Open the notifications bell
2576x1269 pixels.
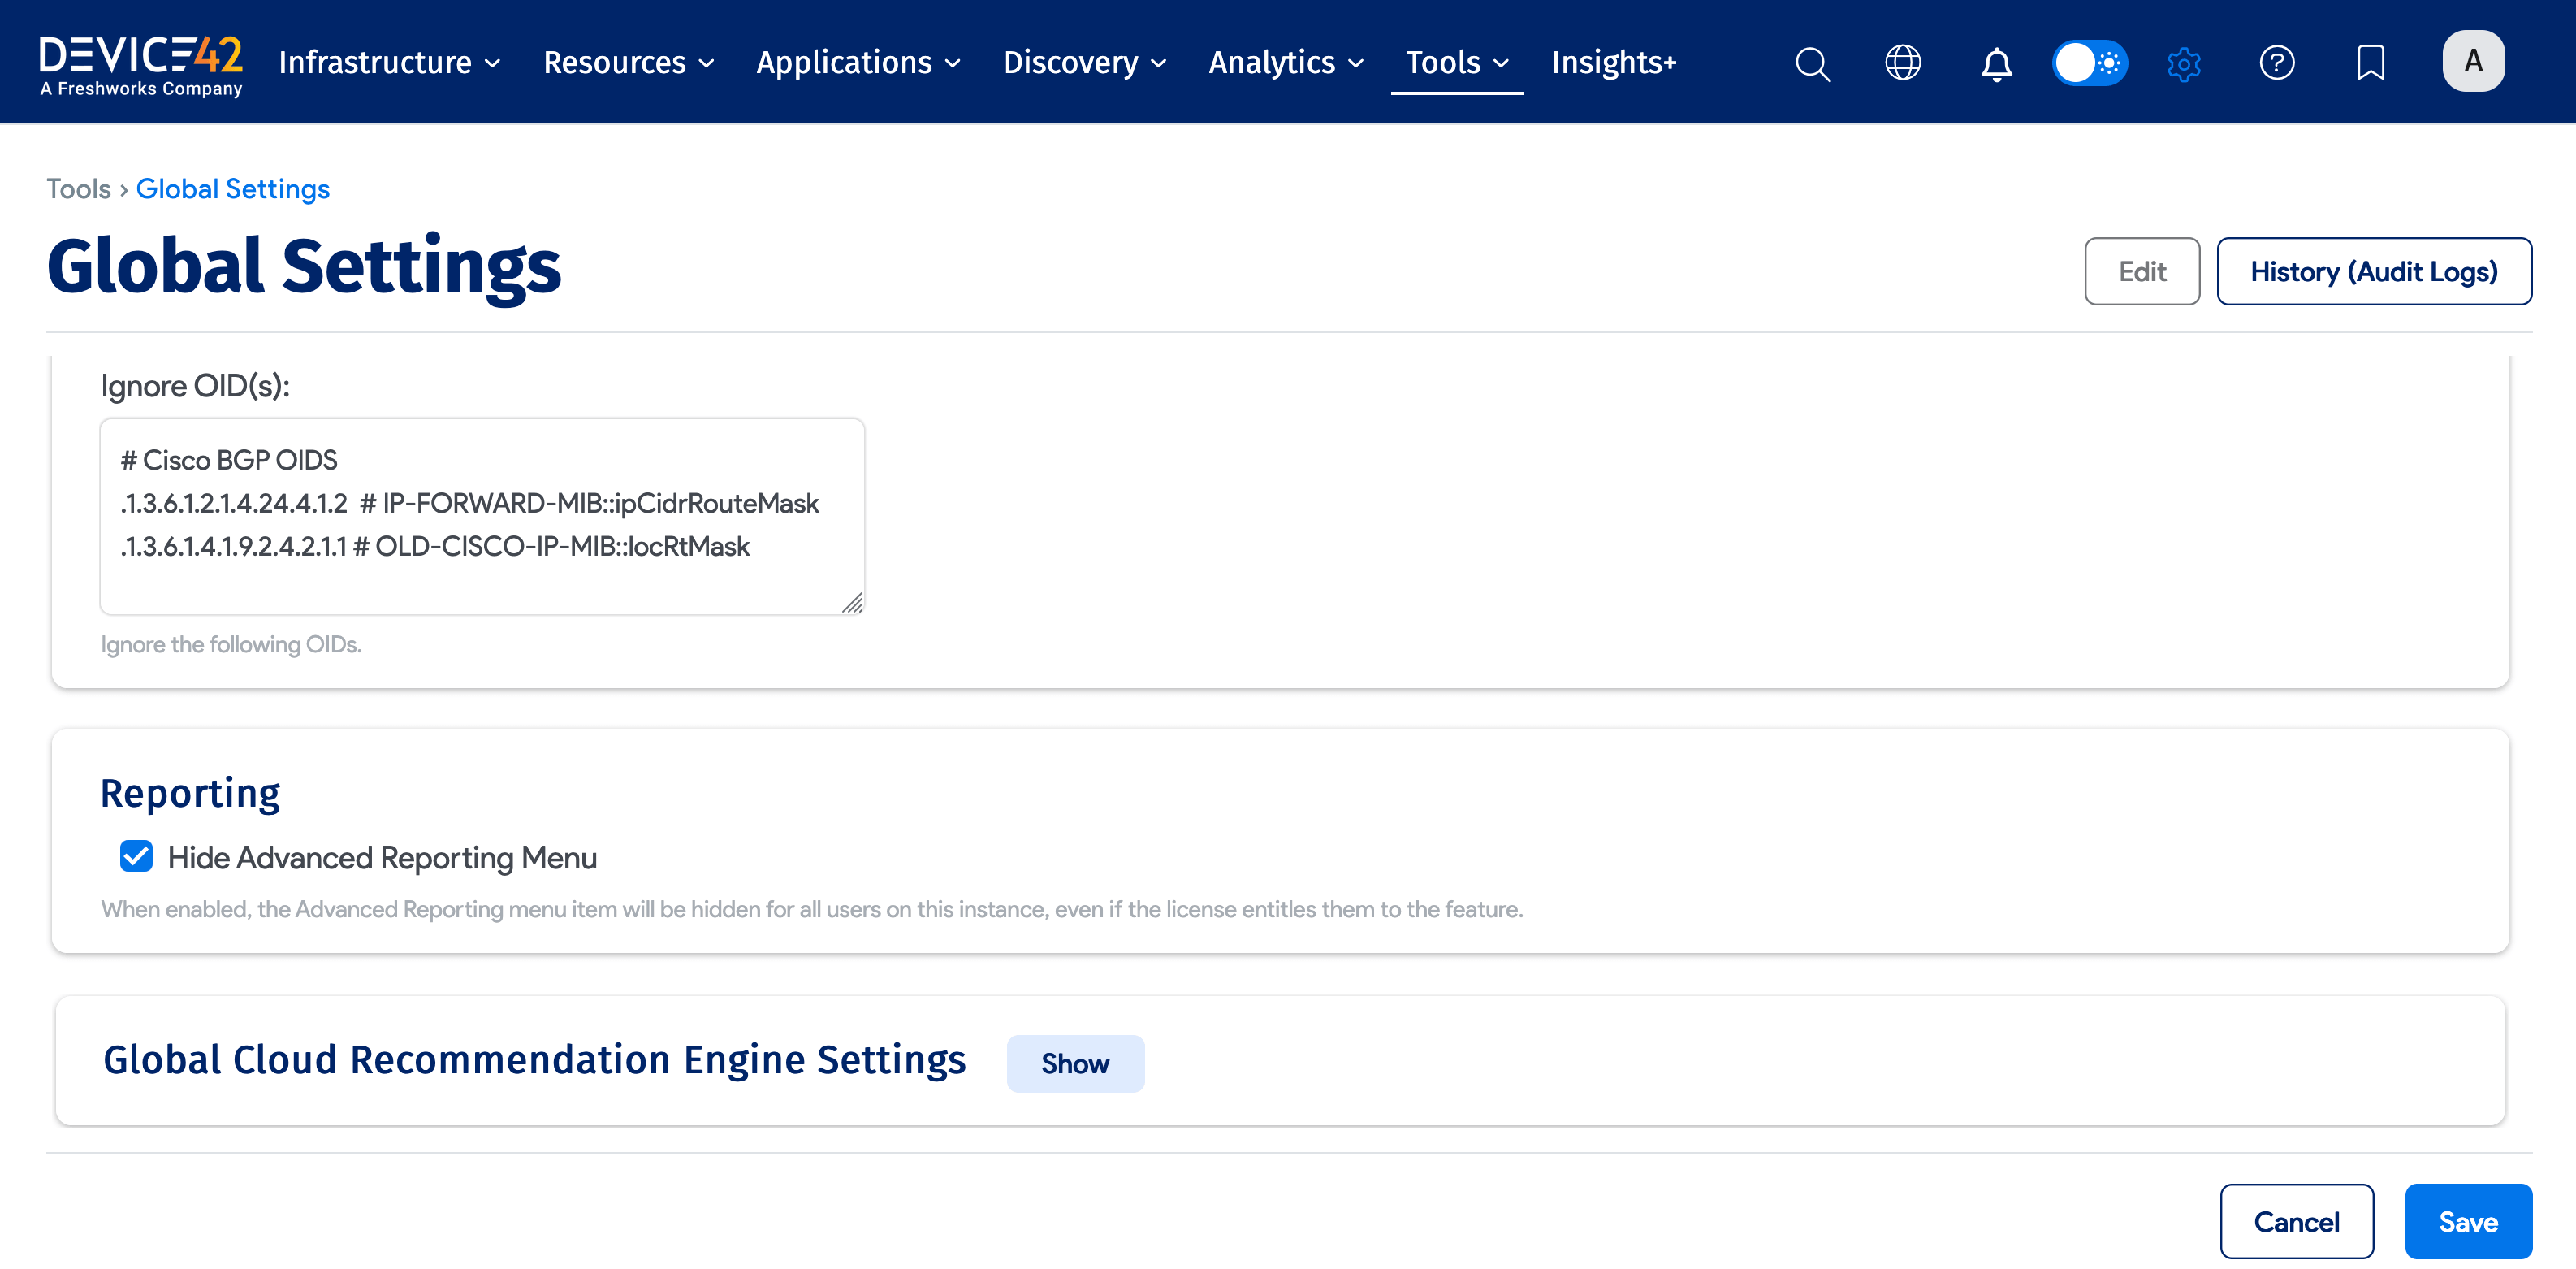1996,63
